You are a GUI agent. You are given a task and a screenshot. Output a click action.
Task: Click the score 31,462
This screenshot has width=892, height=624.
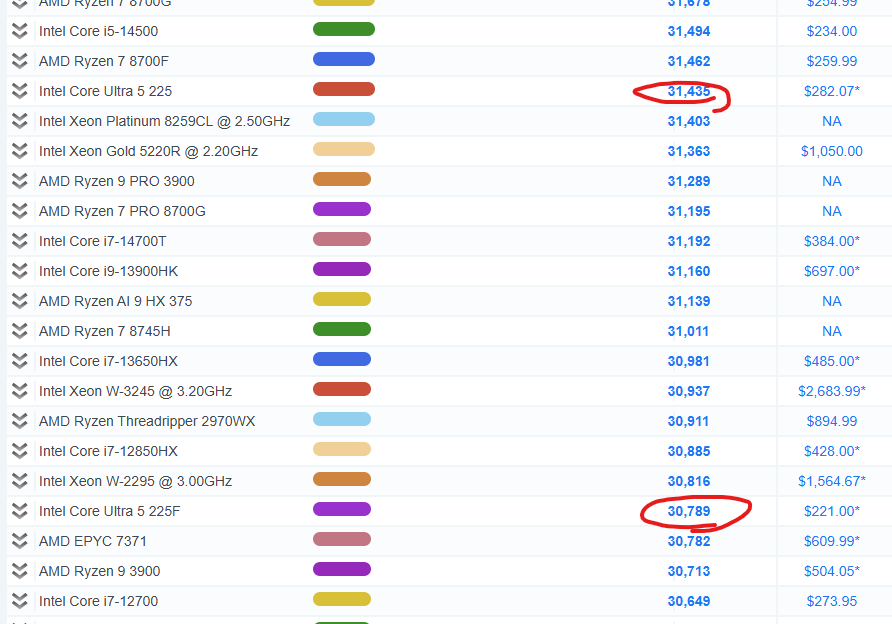tap(689, 61)
